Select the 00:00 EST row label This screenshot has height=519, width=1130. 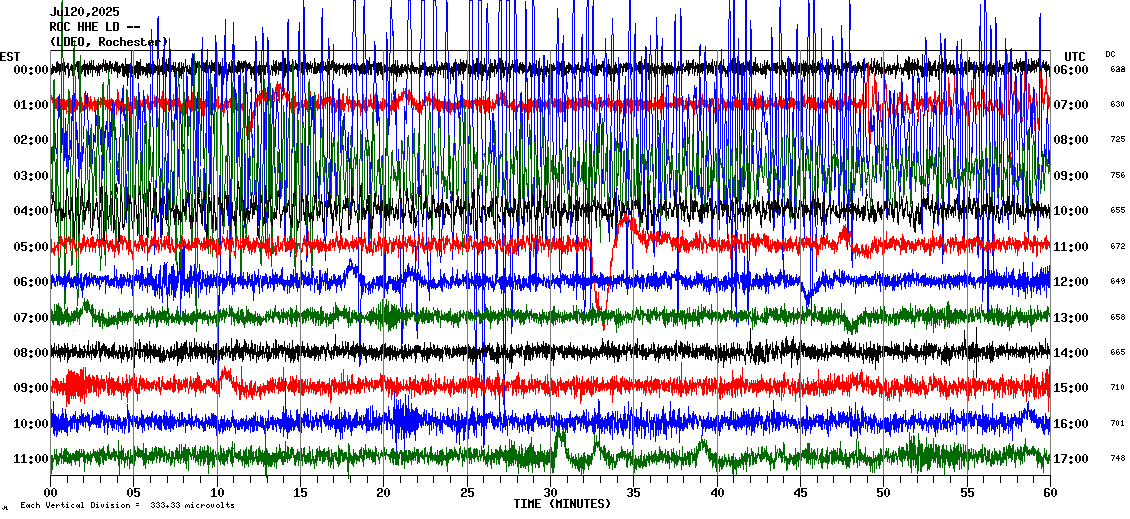tap(32, 70)
